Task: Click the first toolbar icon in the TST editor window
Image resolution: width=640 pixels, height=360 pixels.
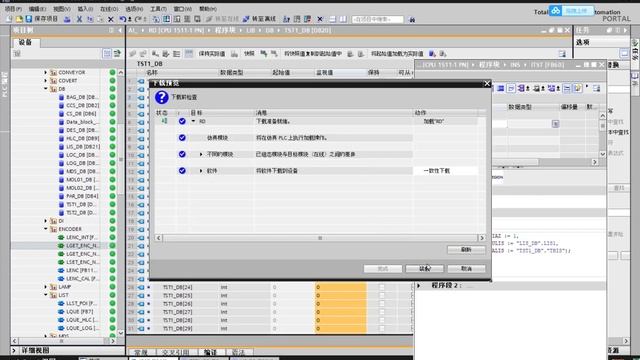Action: [x=500, y=89]
